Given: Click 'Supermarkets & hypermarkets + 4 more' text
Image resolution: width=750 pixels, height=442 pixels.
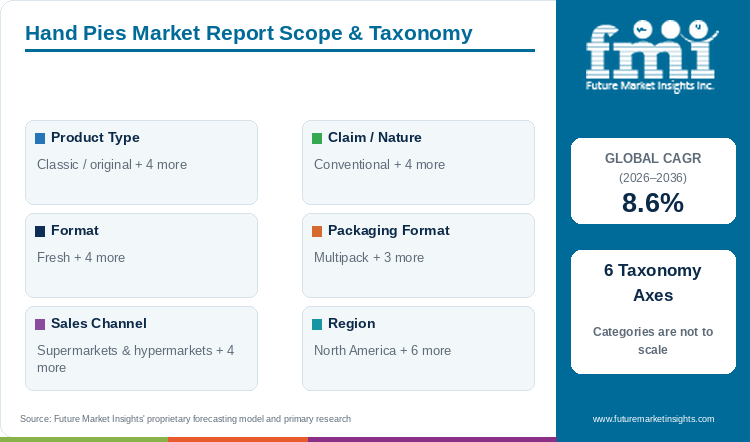Looking at the screenshot, I should coord(135,359).
